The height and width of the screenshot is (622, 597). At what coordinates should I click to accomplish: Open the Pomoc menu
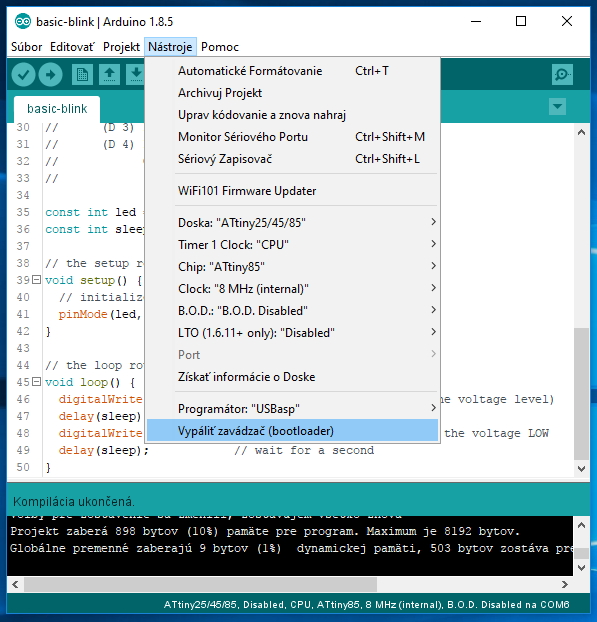click(220, 47)
